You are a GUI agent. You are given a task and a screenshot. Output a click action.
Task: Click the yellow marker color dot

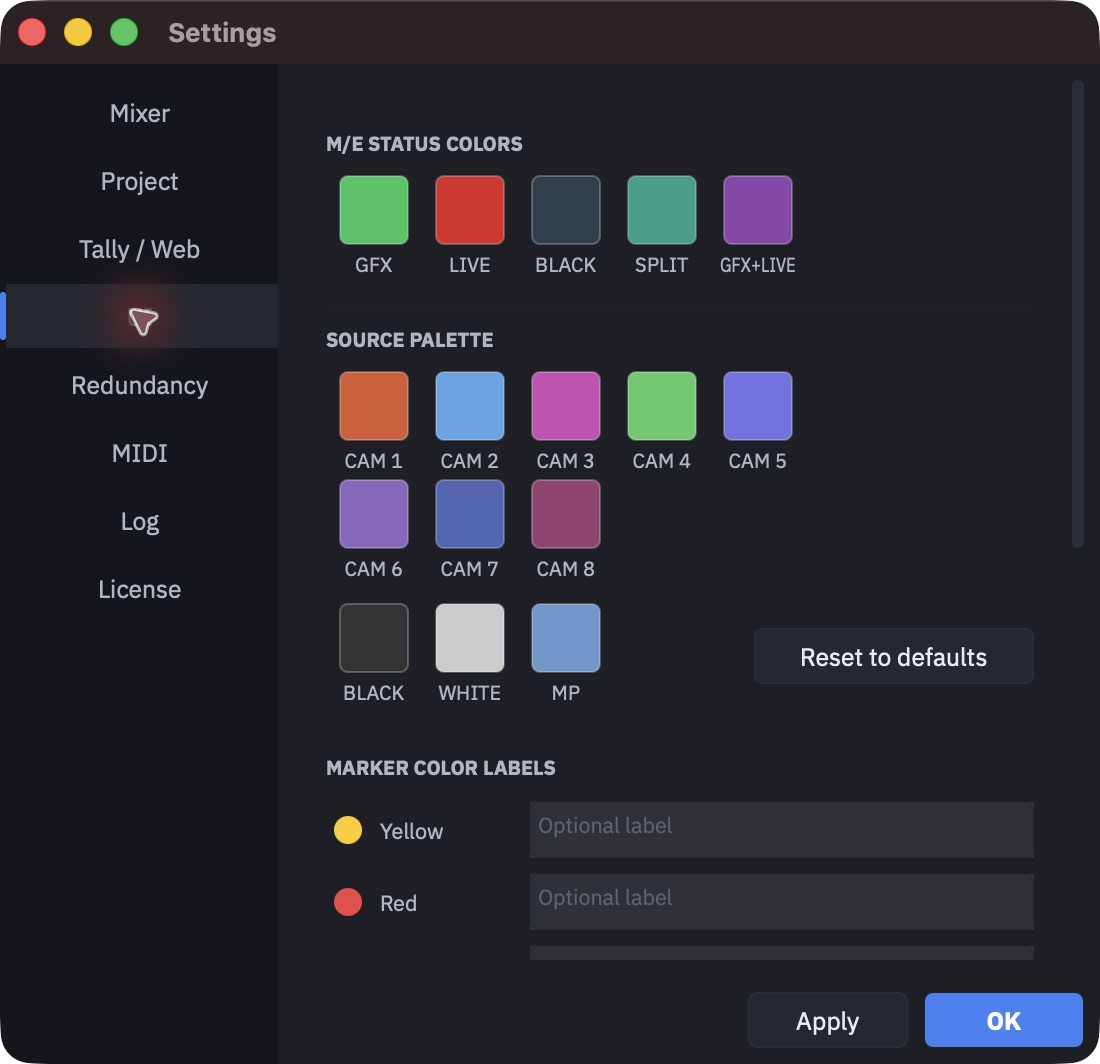(x=348, y=830)
